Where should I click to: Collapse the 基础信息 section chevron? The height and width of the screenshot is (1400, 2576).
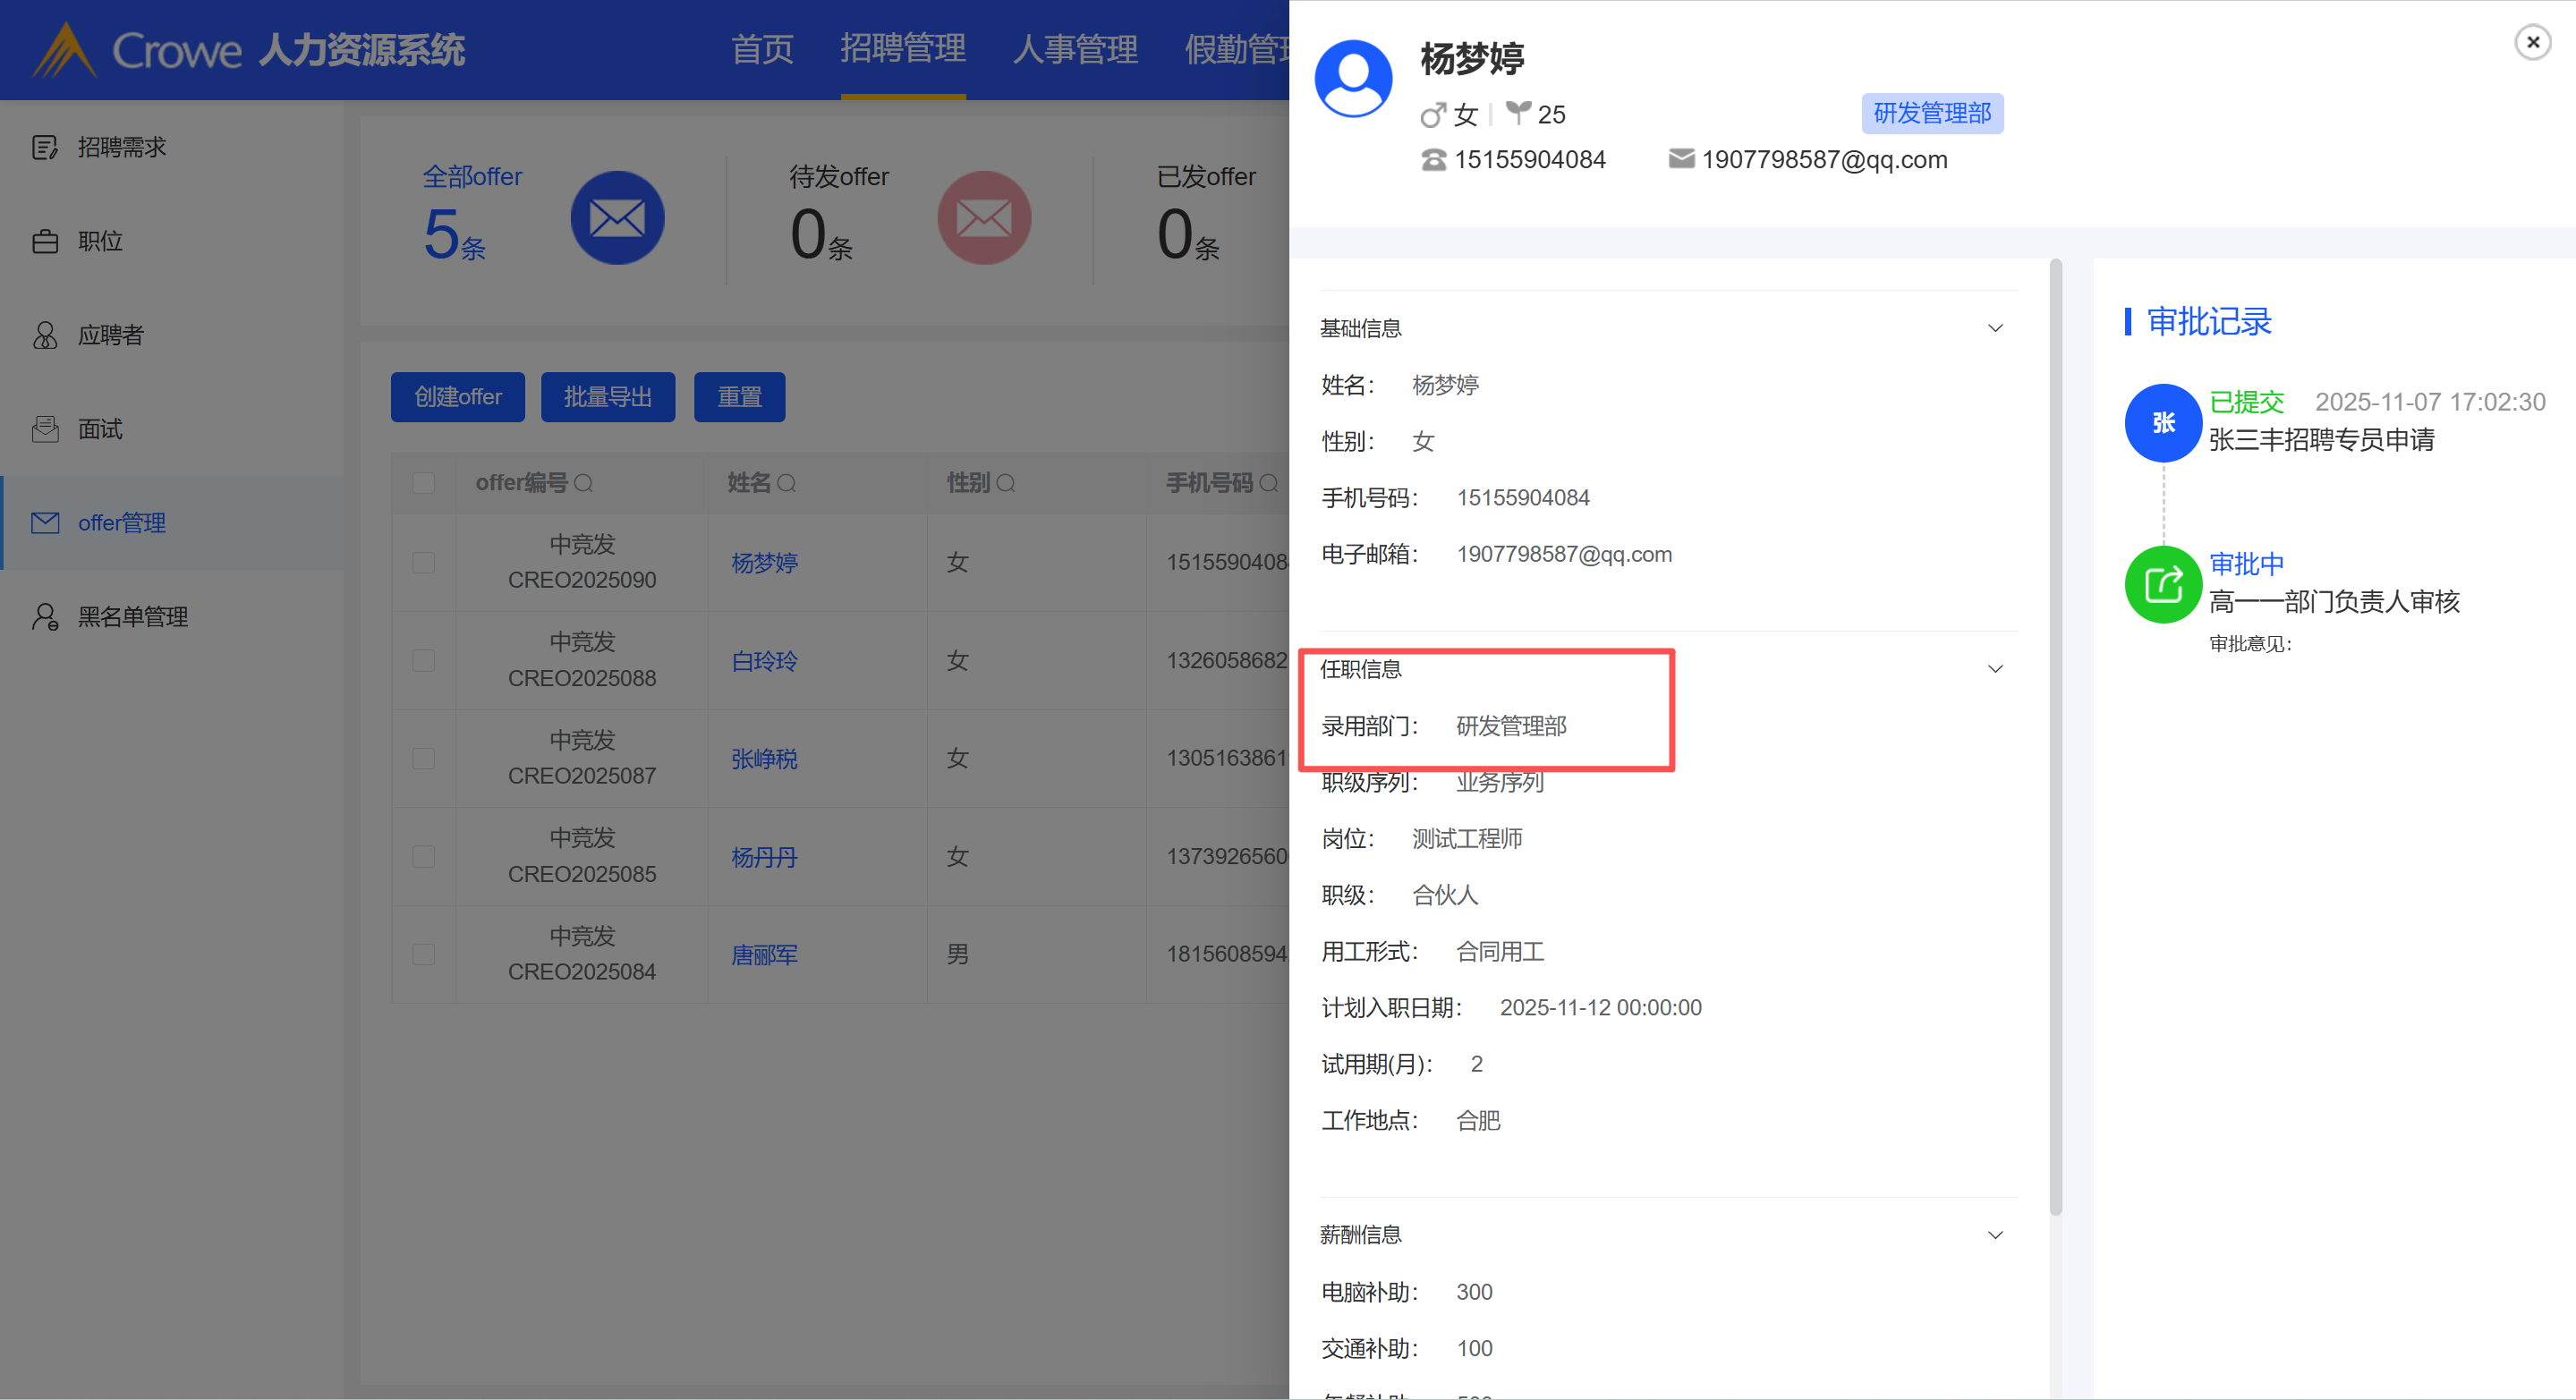tap(1994, 328)
